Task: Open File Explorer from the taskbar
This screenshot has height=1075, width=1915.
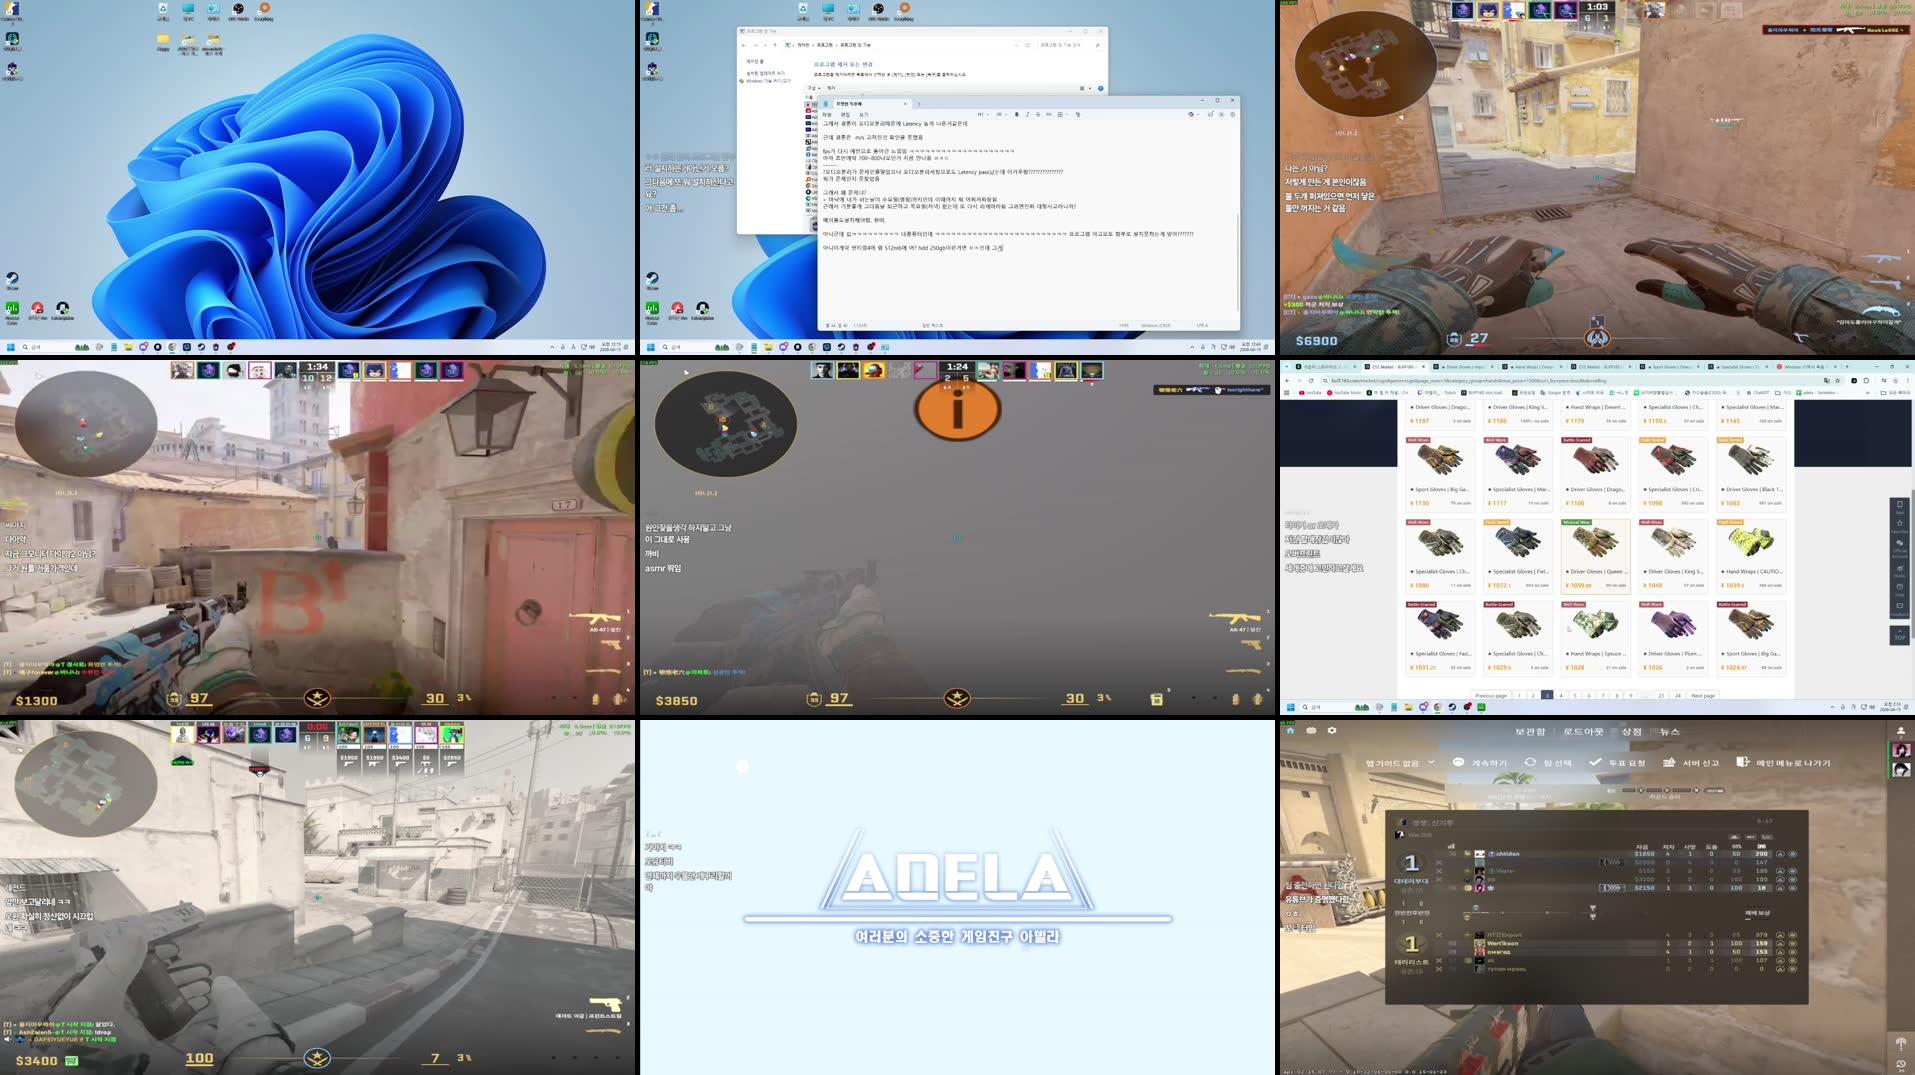Action: 769,347
